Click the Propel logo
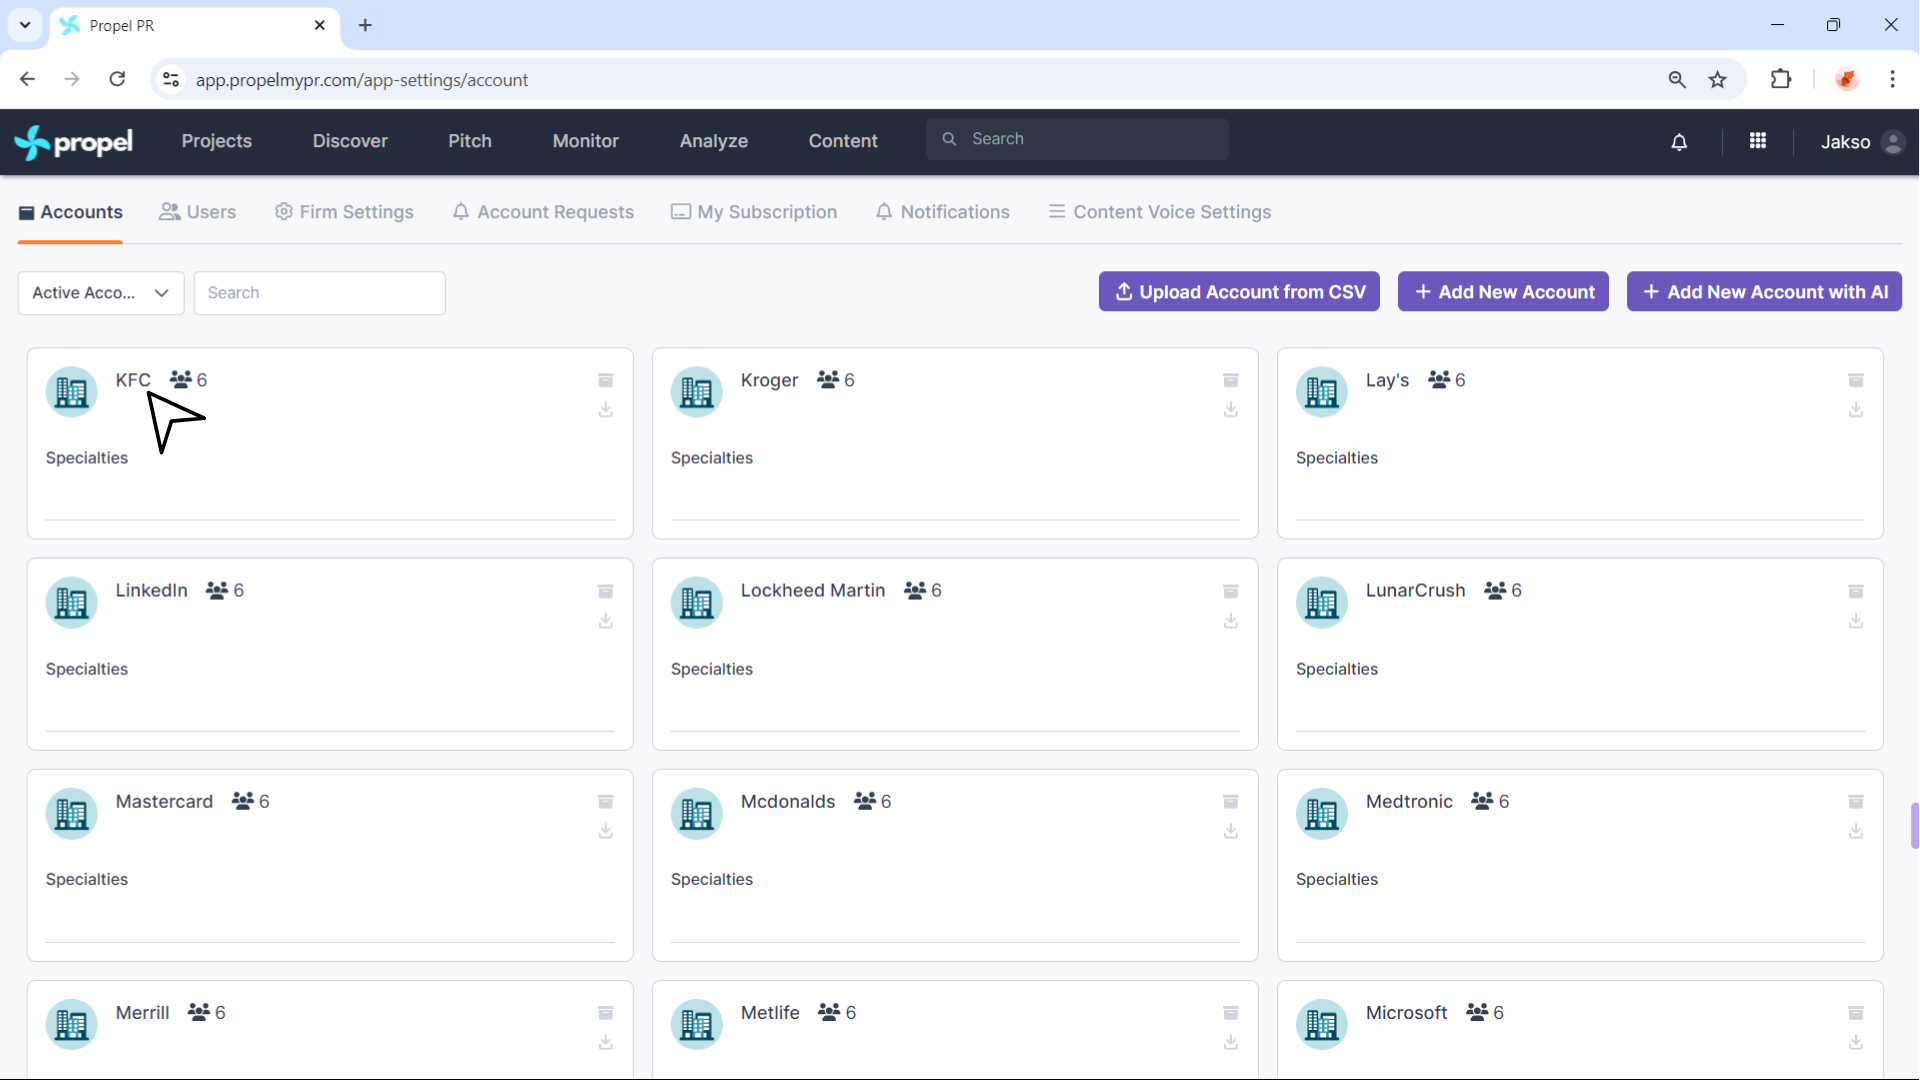 click(x=74, y=142)
